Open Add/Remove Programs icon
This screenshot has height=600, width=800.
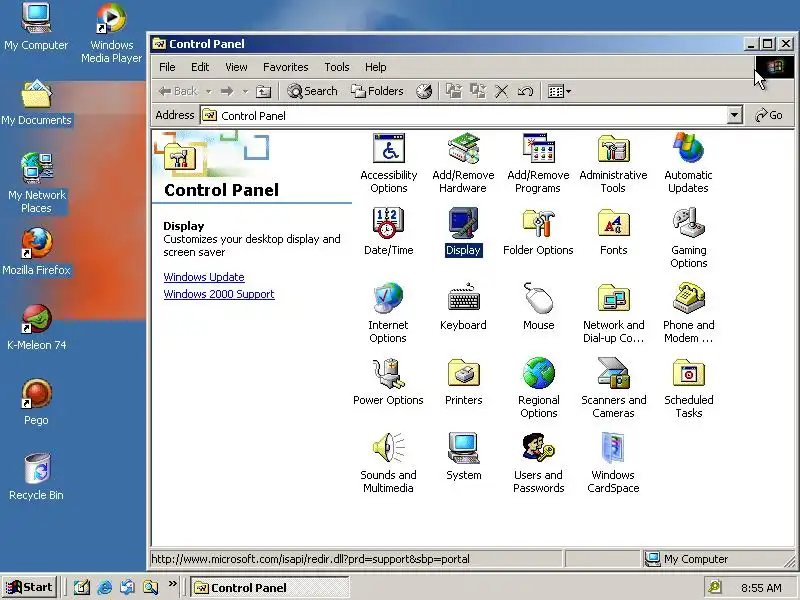pos(538,163)
